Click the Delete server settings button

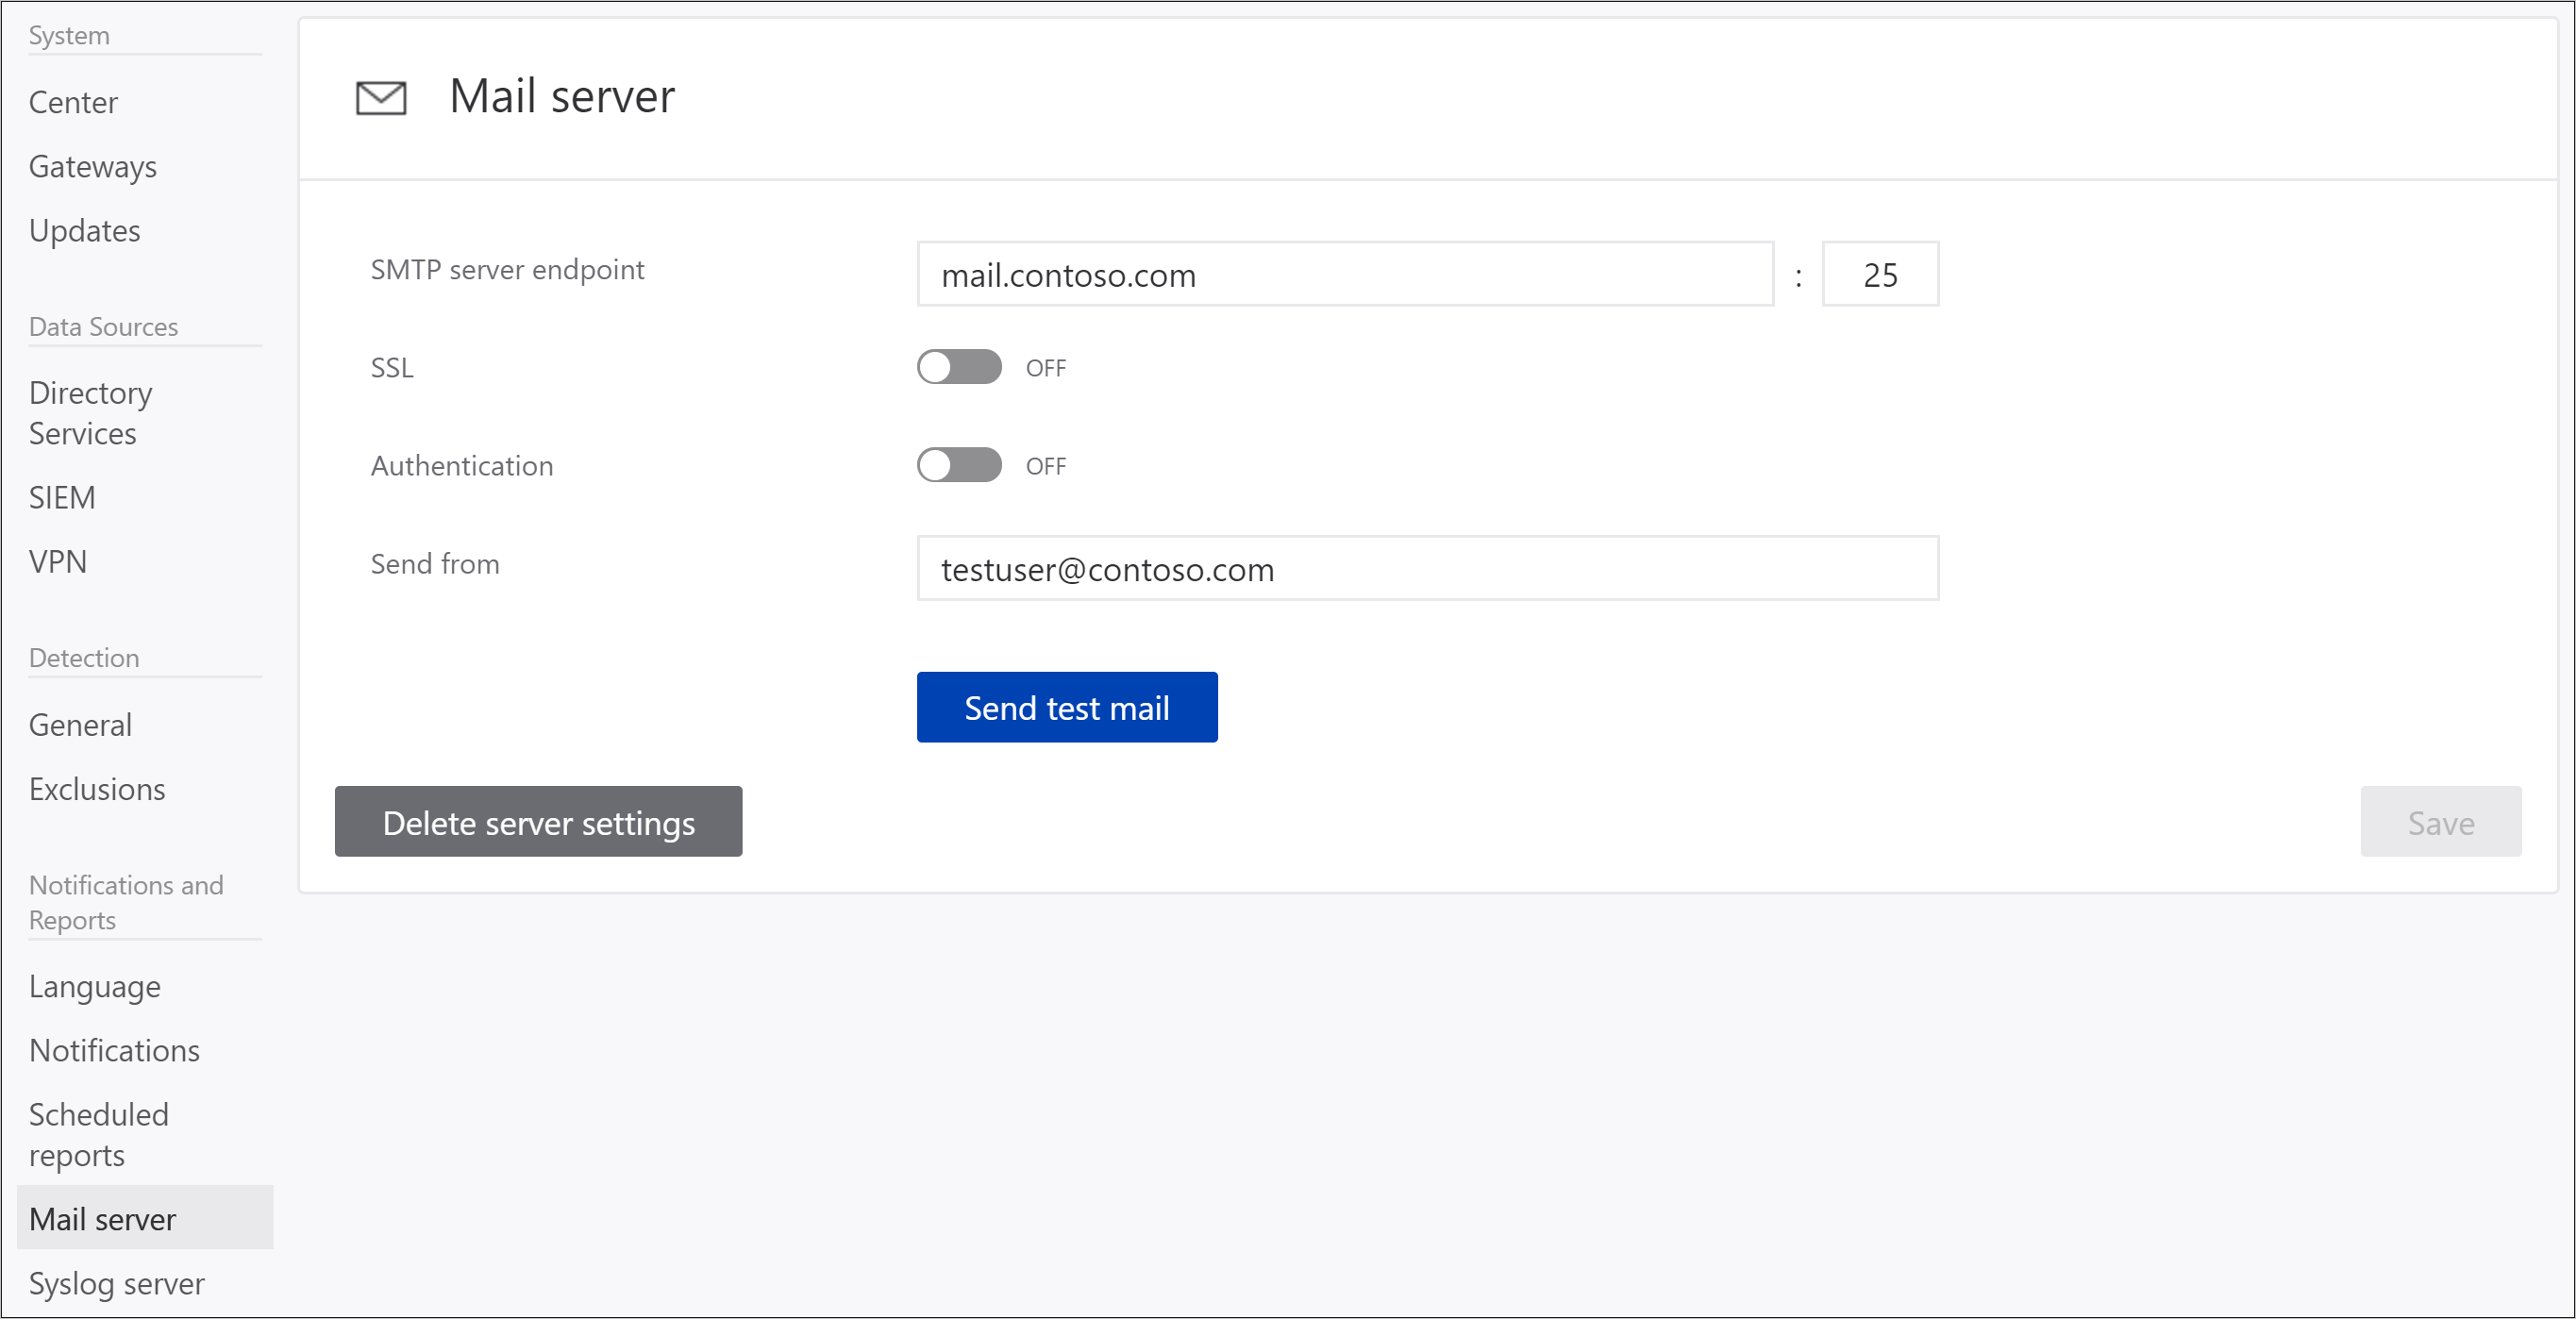click(537, 821)
